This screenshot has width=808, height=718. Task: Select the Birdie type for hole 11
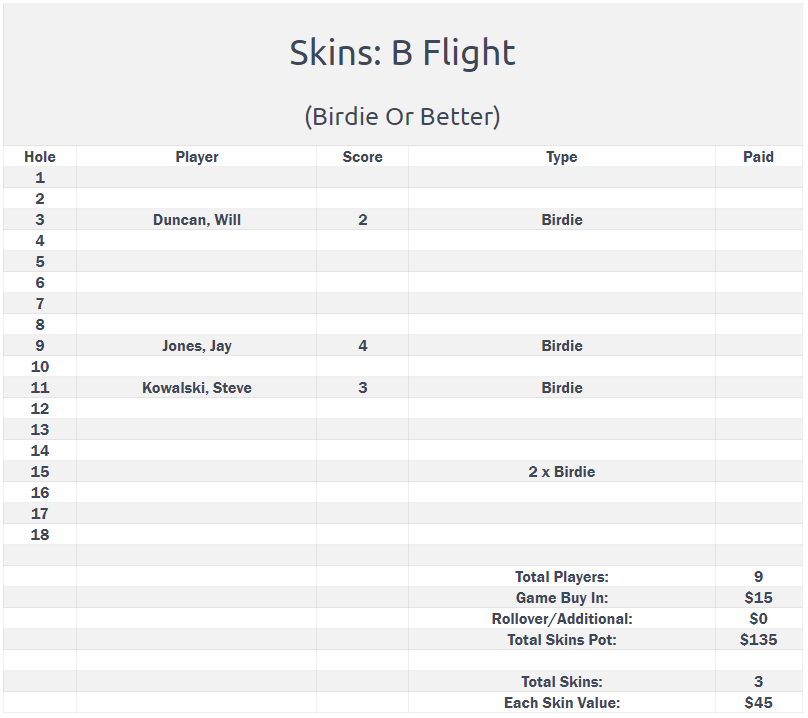[x=562, y=388]
